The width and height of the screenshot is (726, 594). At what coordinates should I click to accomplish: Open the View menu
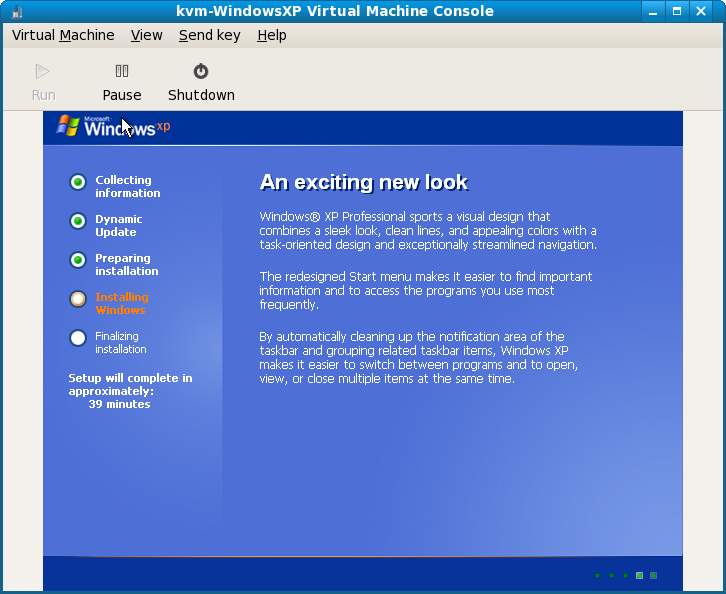(146, 35)
